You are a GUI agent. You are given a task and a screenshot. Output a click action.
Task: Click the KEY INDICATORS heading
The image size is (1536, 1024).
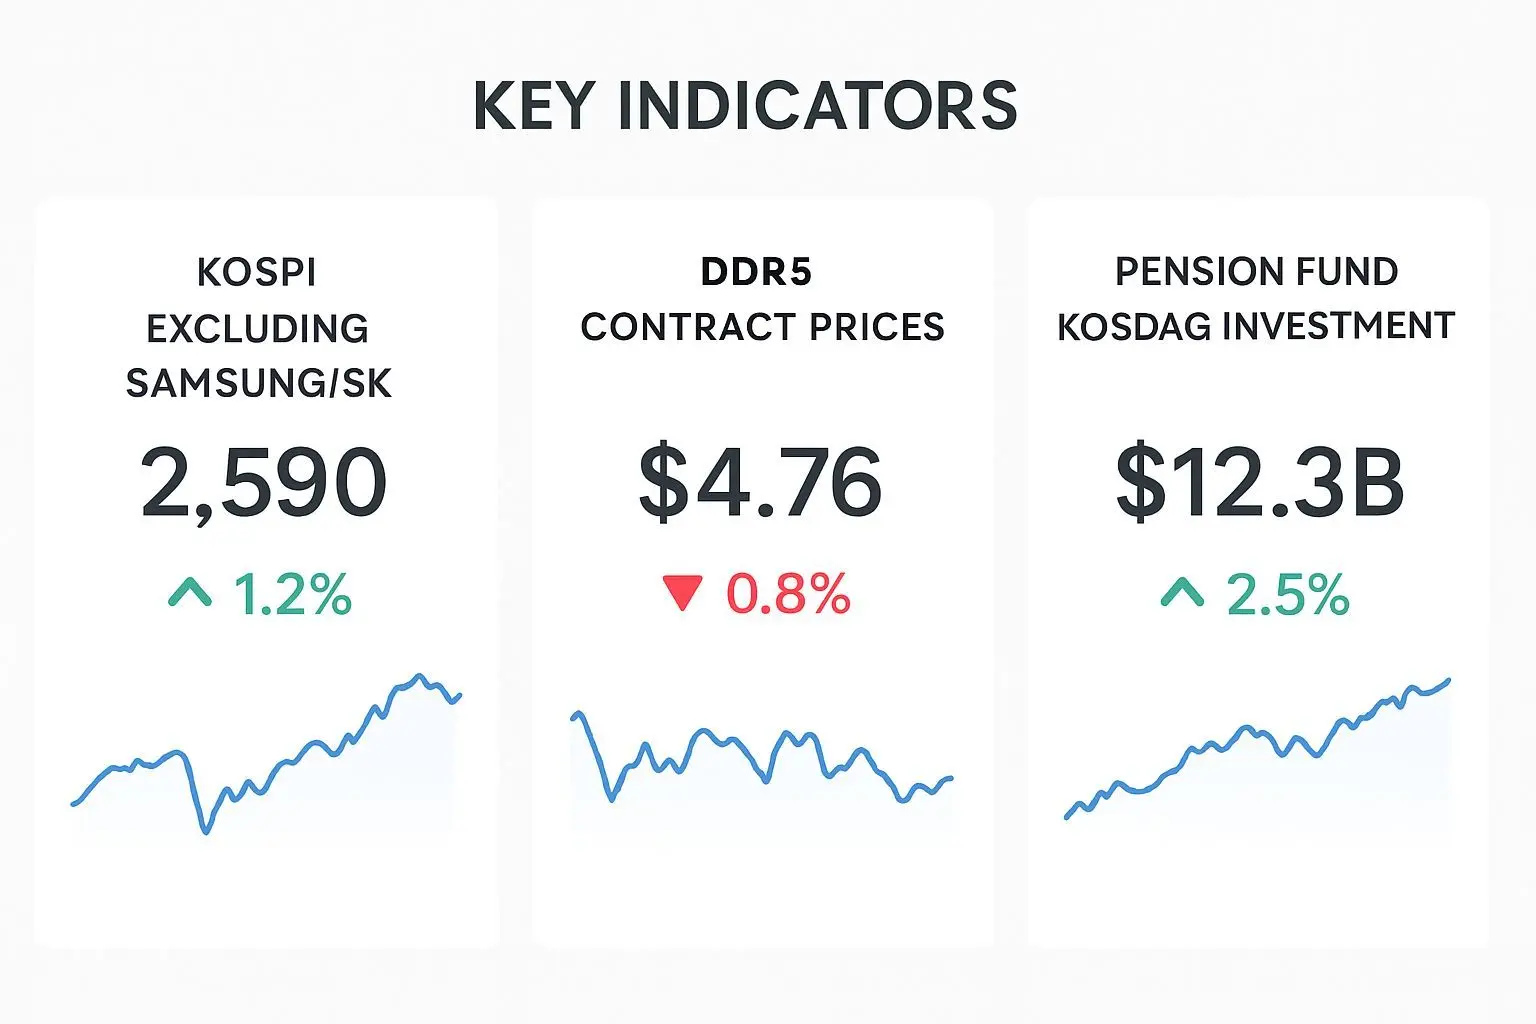click(745, 106)
